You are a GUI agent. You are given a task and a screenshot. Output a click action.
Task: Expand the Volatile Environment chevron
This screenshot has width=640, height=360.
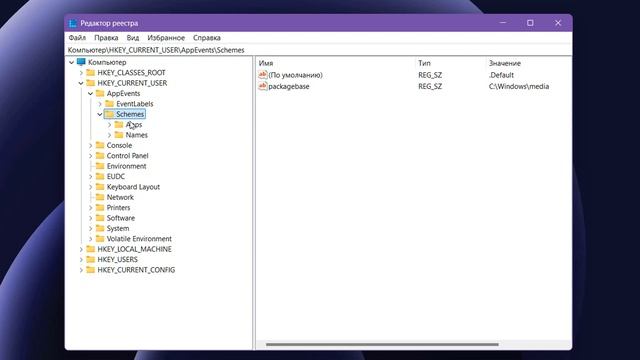click(91, 239)
